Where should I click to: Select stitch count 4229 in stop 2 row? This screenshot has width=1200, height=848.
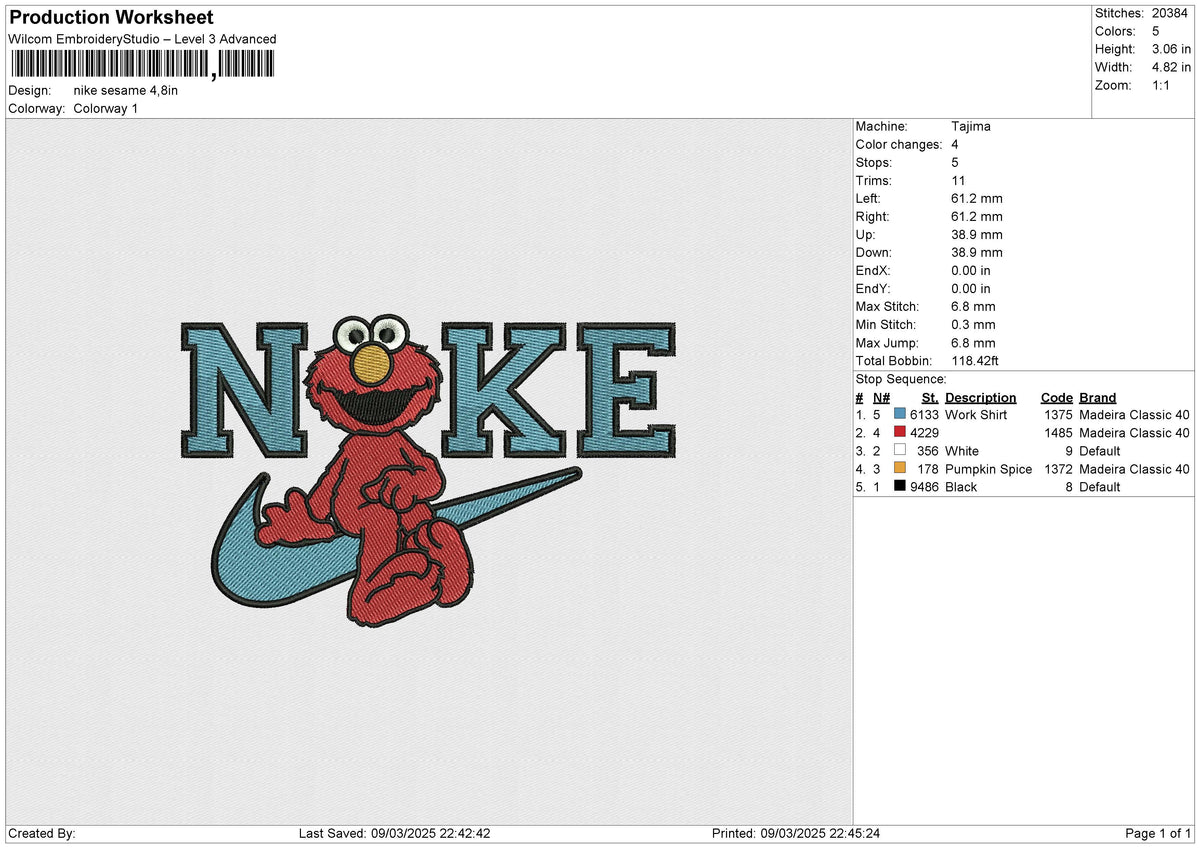(924, 432)
